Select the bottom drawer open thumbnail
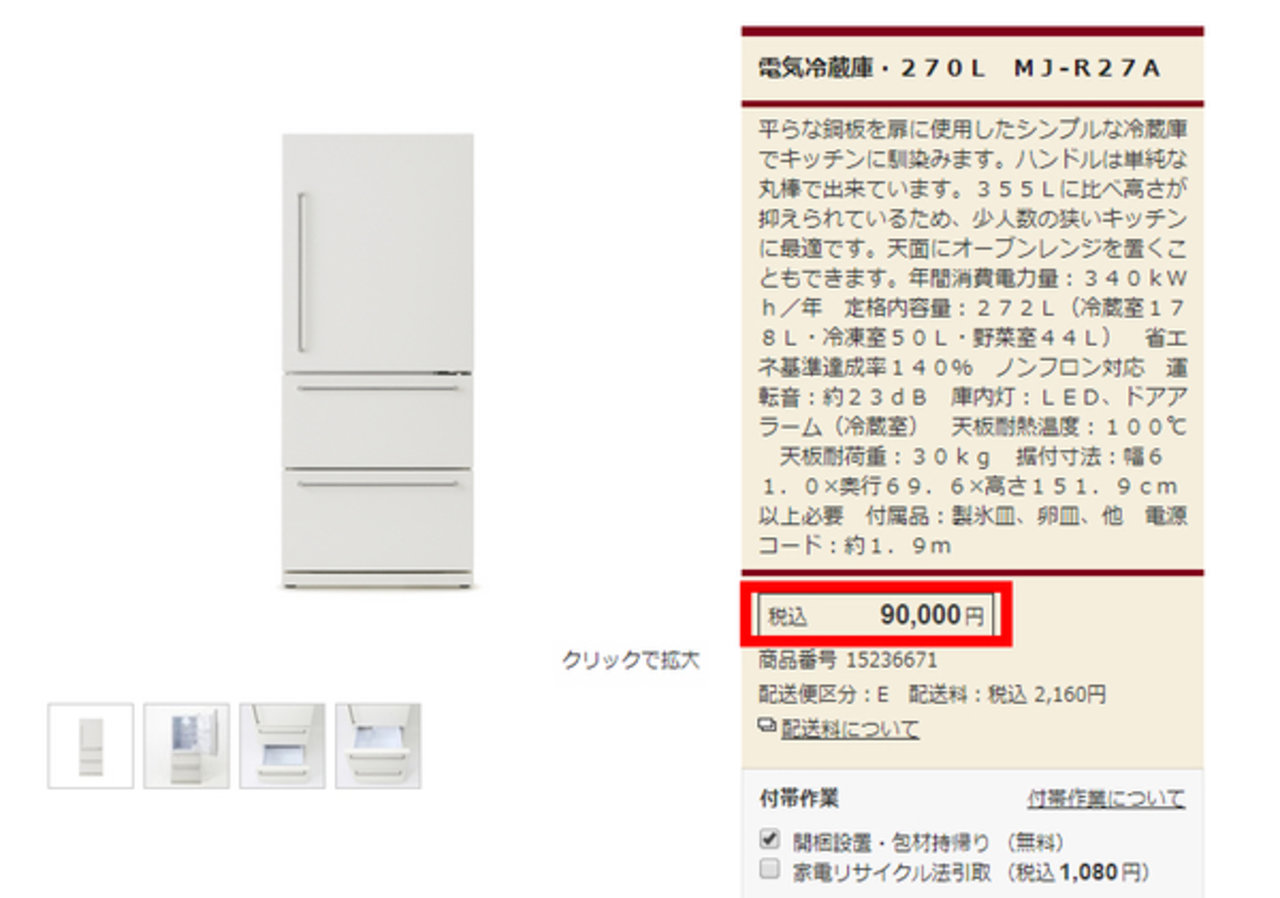Viewport: 1280px width, 898px height. pos(378,745)
